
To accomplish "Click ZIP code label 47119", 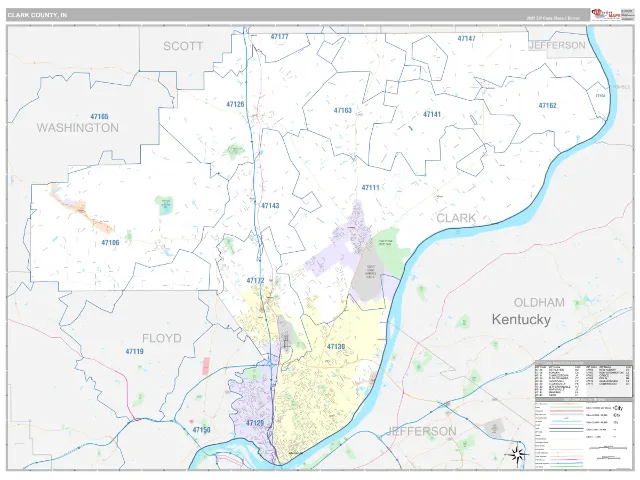I will click(x=135, y=351).
